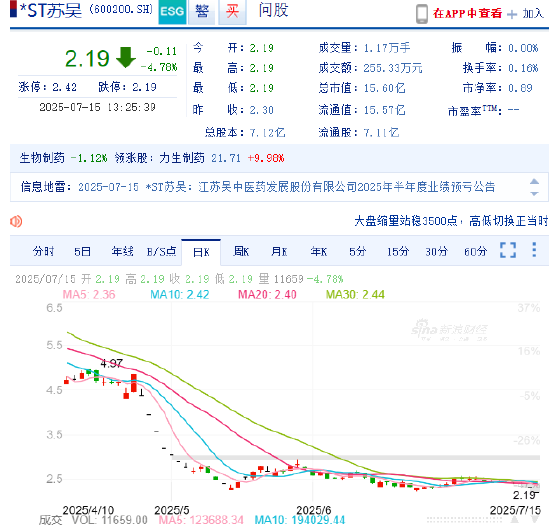Viewport: 550px width, 526px height.
Task: Click the 2025/5 date axis label
Action: [172, 510]
